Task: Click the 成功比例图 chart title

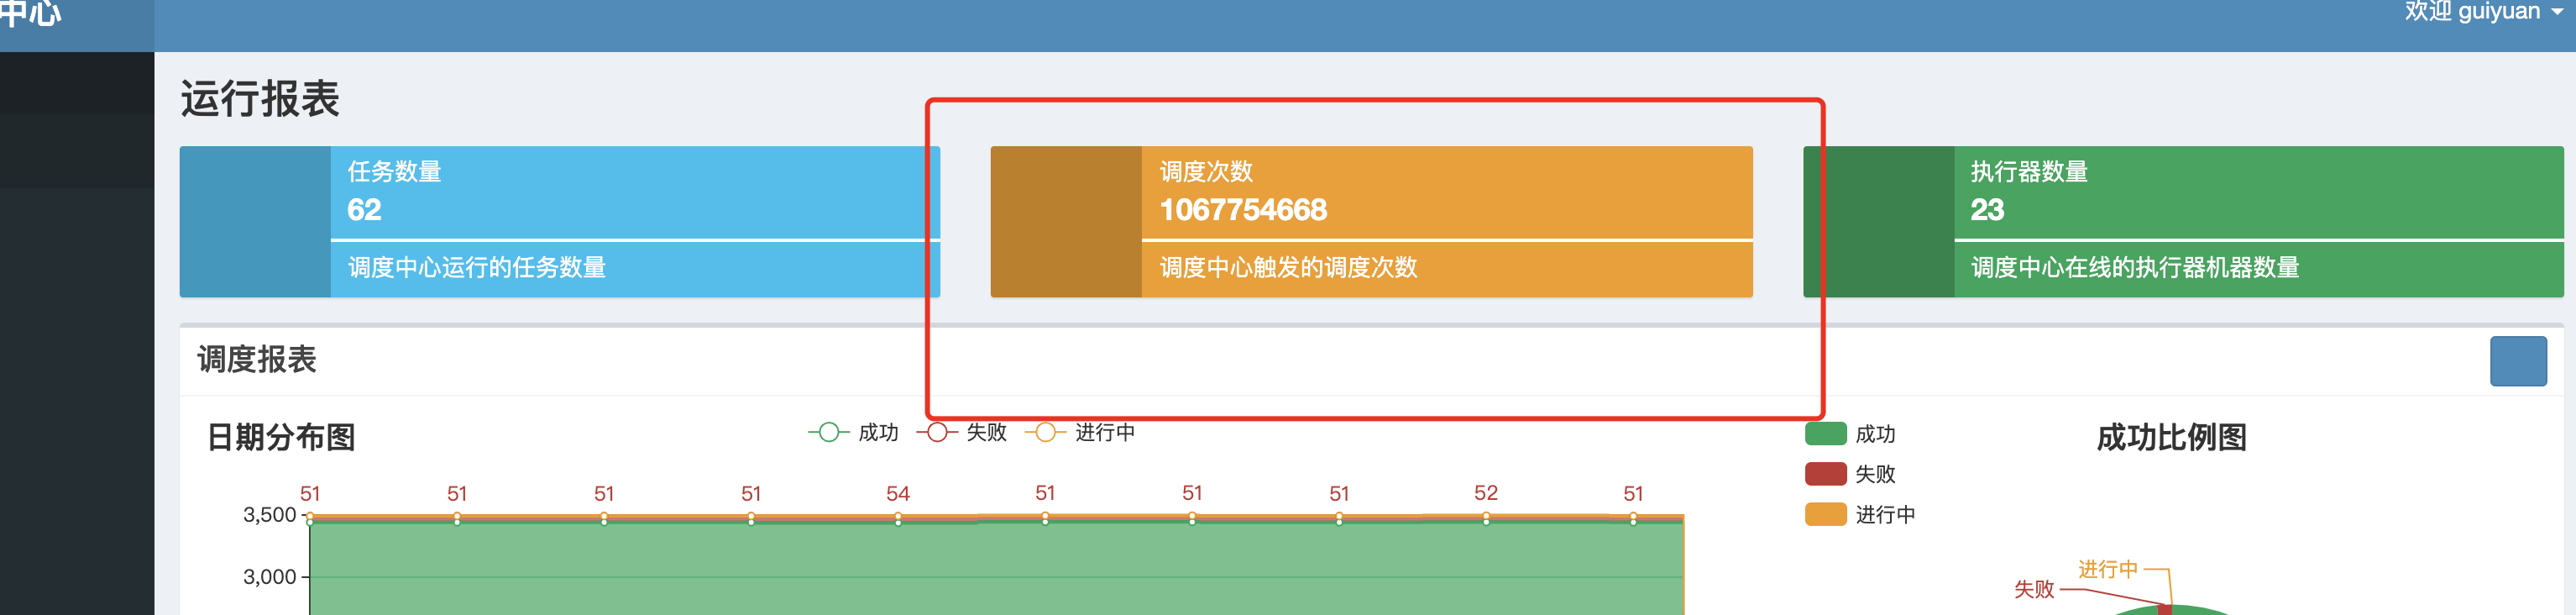Action: tap(2171, 437)
